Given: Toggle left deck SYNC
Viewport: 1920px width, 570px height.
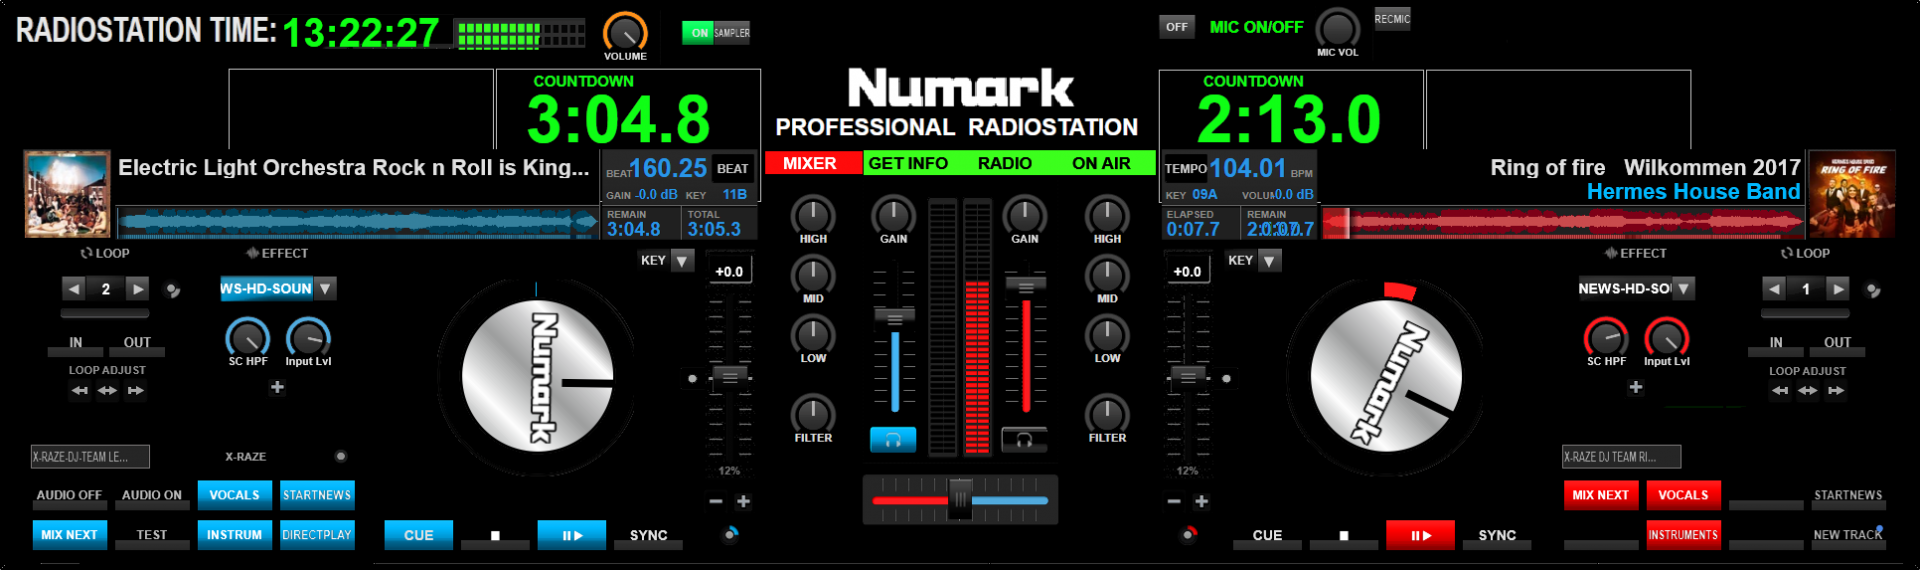Looking at the screenshot, I should (648, 536).
